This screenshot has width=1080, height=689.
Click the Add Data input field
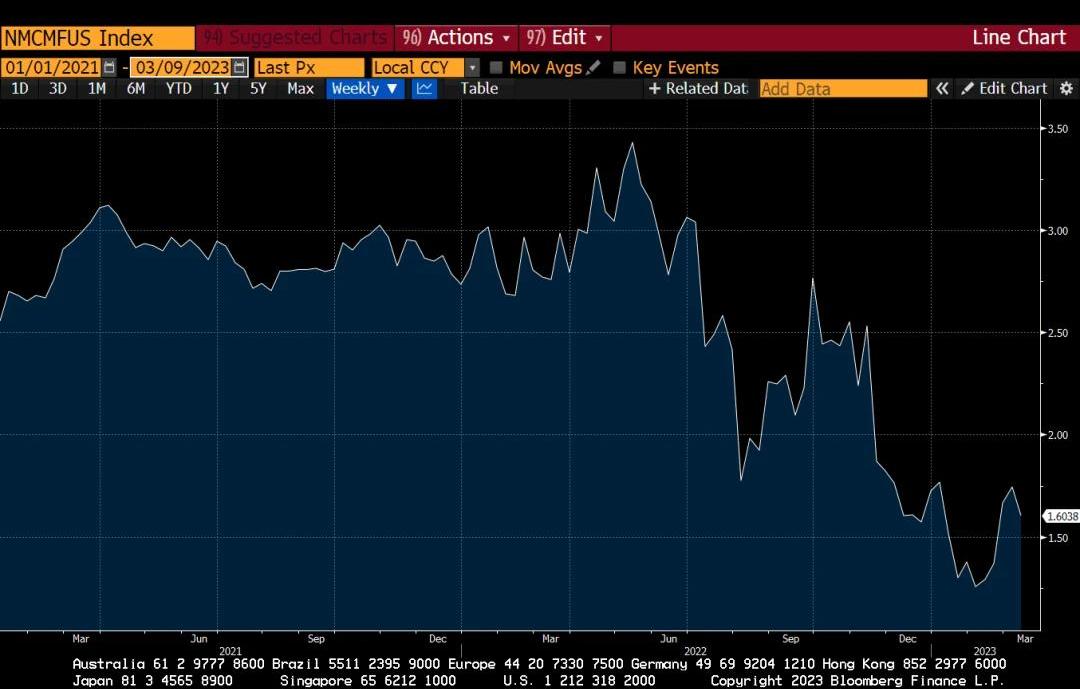843,88
